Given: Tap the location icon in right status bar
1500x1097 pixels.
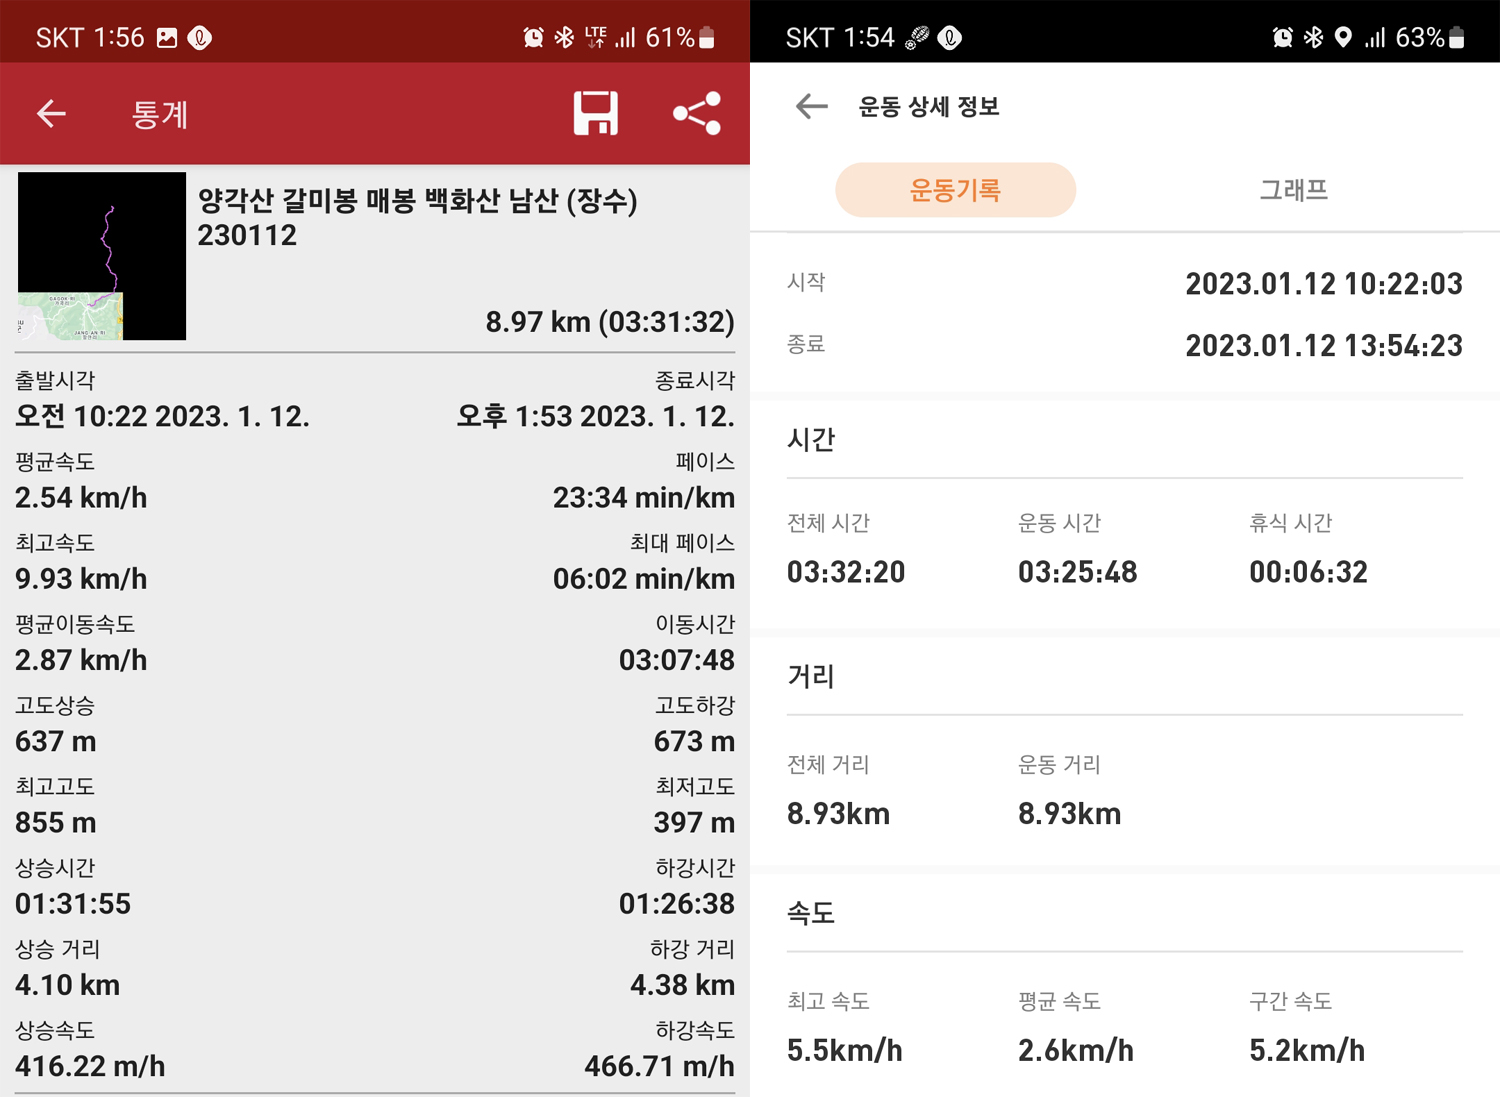Looking at the screenshot, I should 1343,38.
